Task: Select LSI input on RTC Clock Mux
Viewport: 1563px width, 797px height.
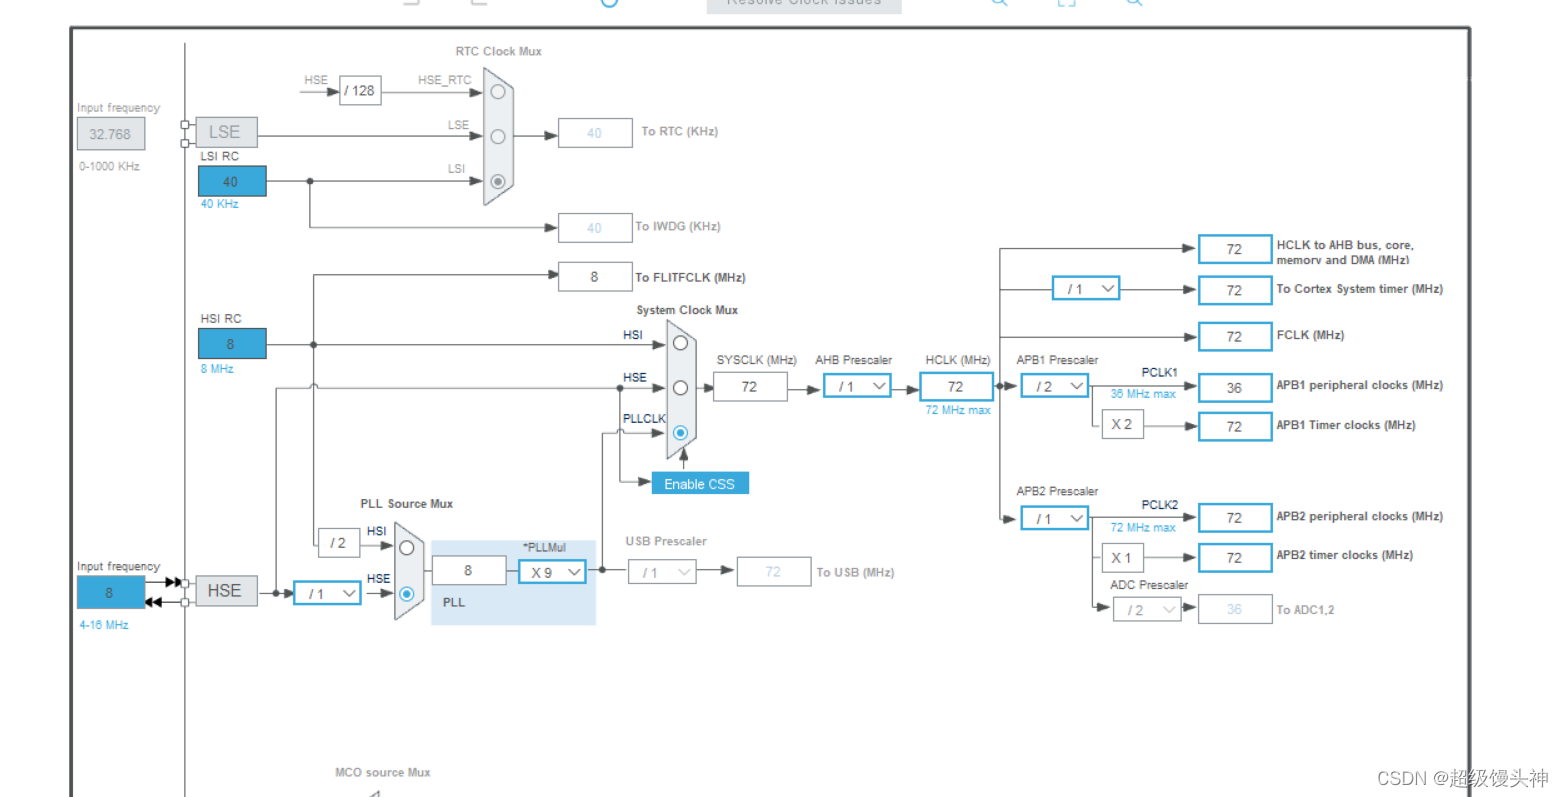Action: point(497,182)
